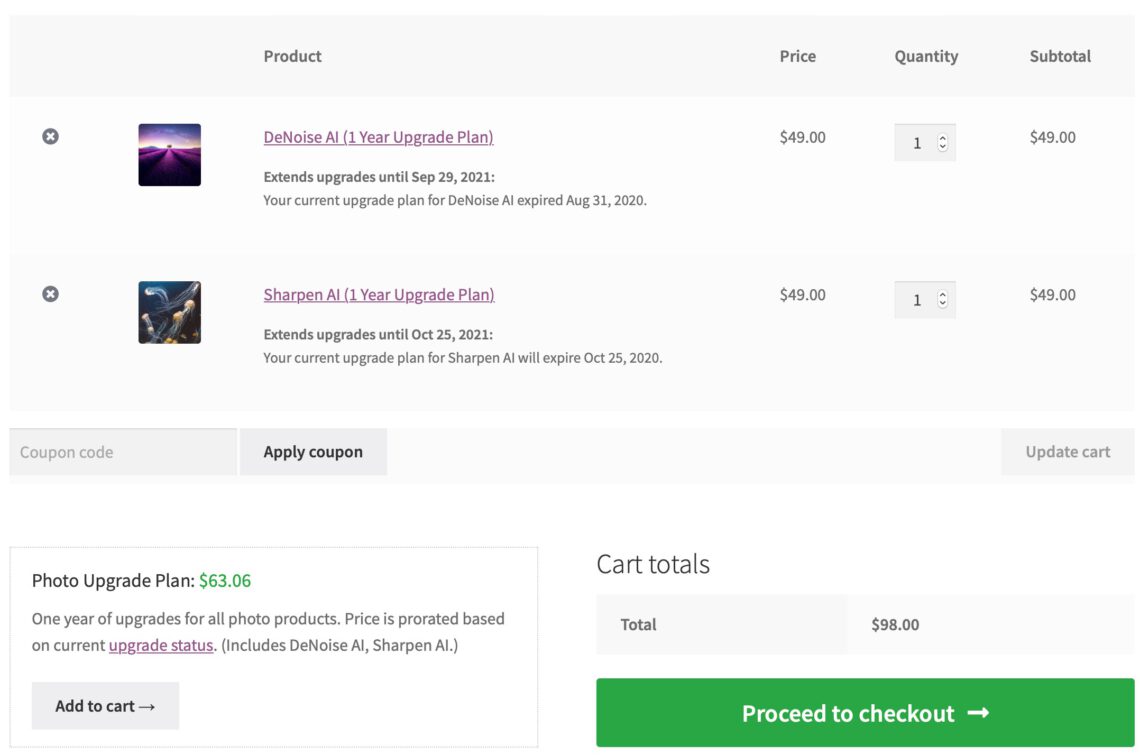The width and height of the screenshot is (1140, 755).
Task: Decrease Sharpen AI quantity with the down arrow
Action: coord(942,304)
